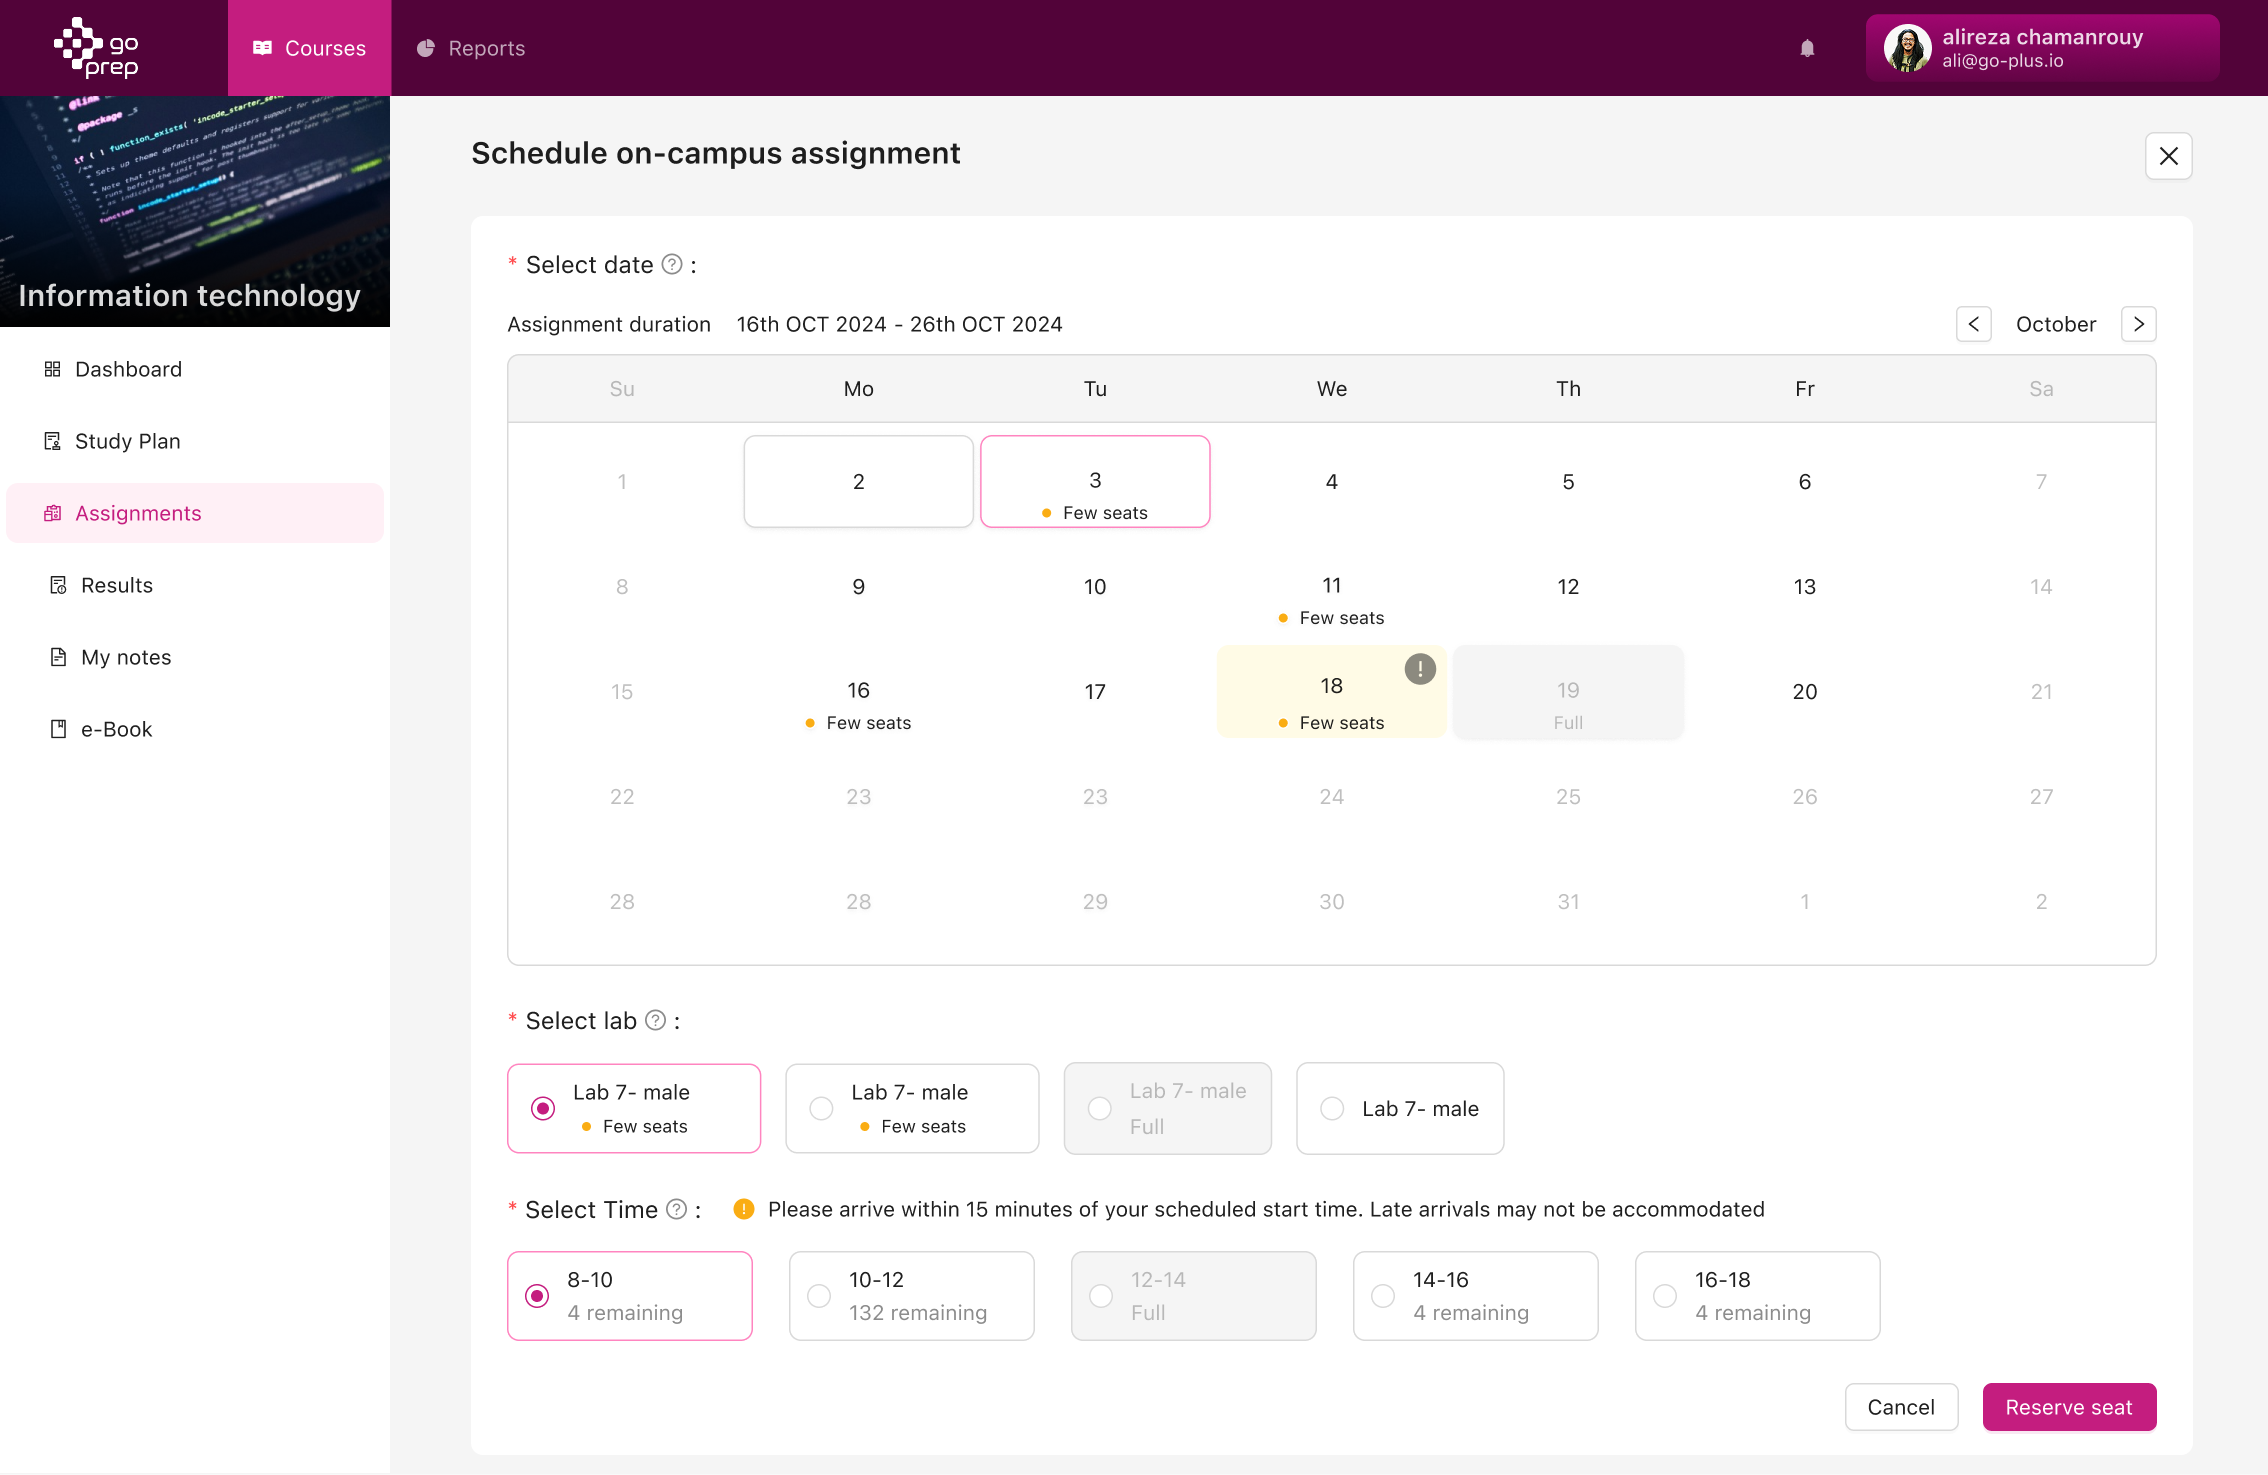Choose the second Lab 7- male option

coord(821,1108)
